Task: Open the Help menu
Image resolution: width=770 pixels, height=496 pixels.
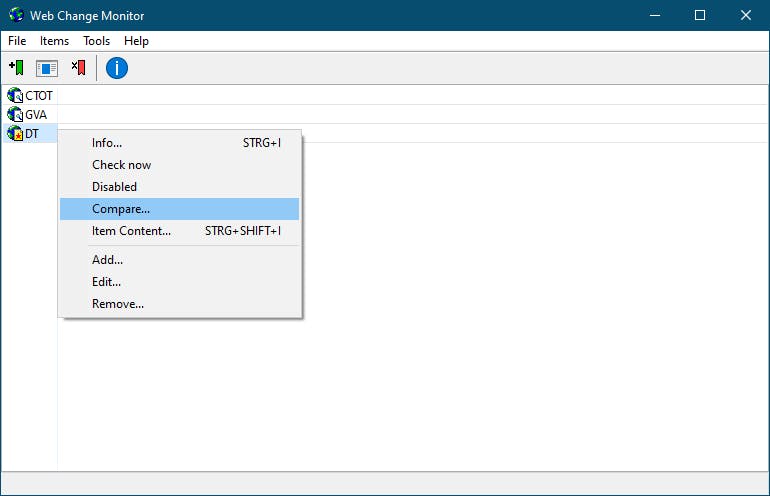Action: pyautogui.click(x=136, y=41)
